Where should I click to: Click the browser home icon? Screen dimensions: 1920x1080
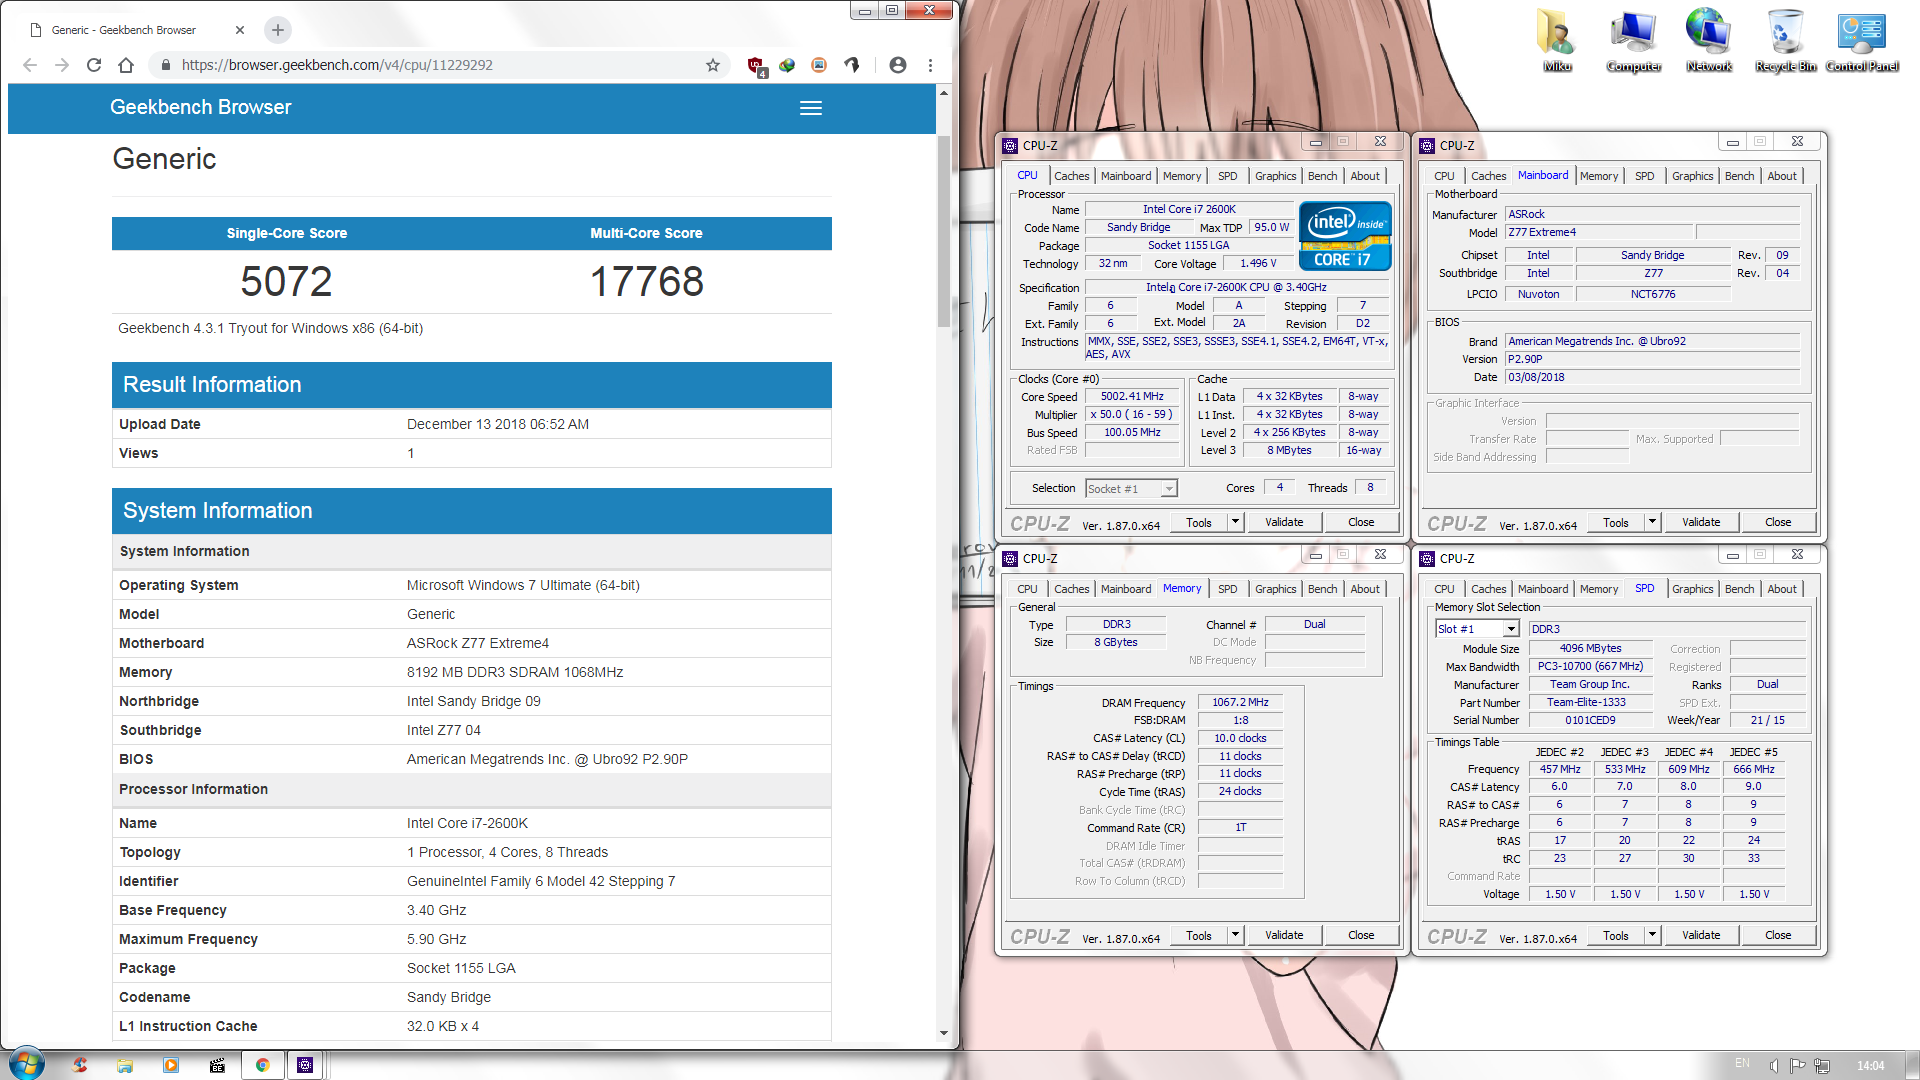126,65
